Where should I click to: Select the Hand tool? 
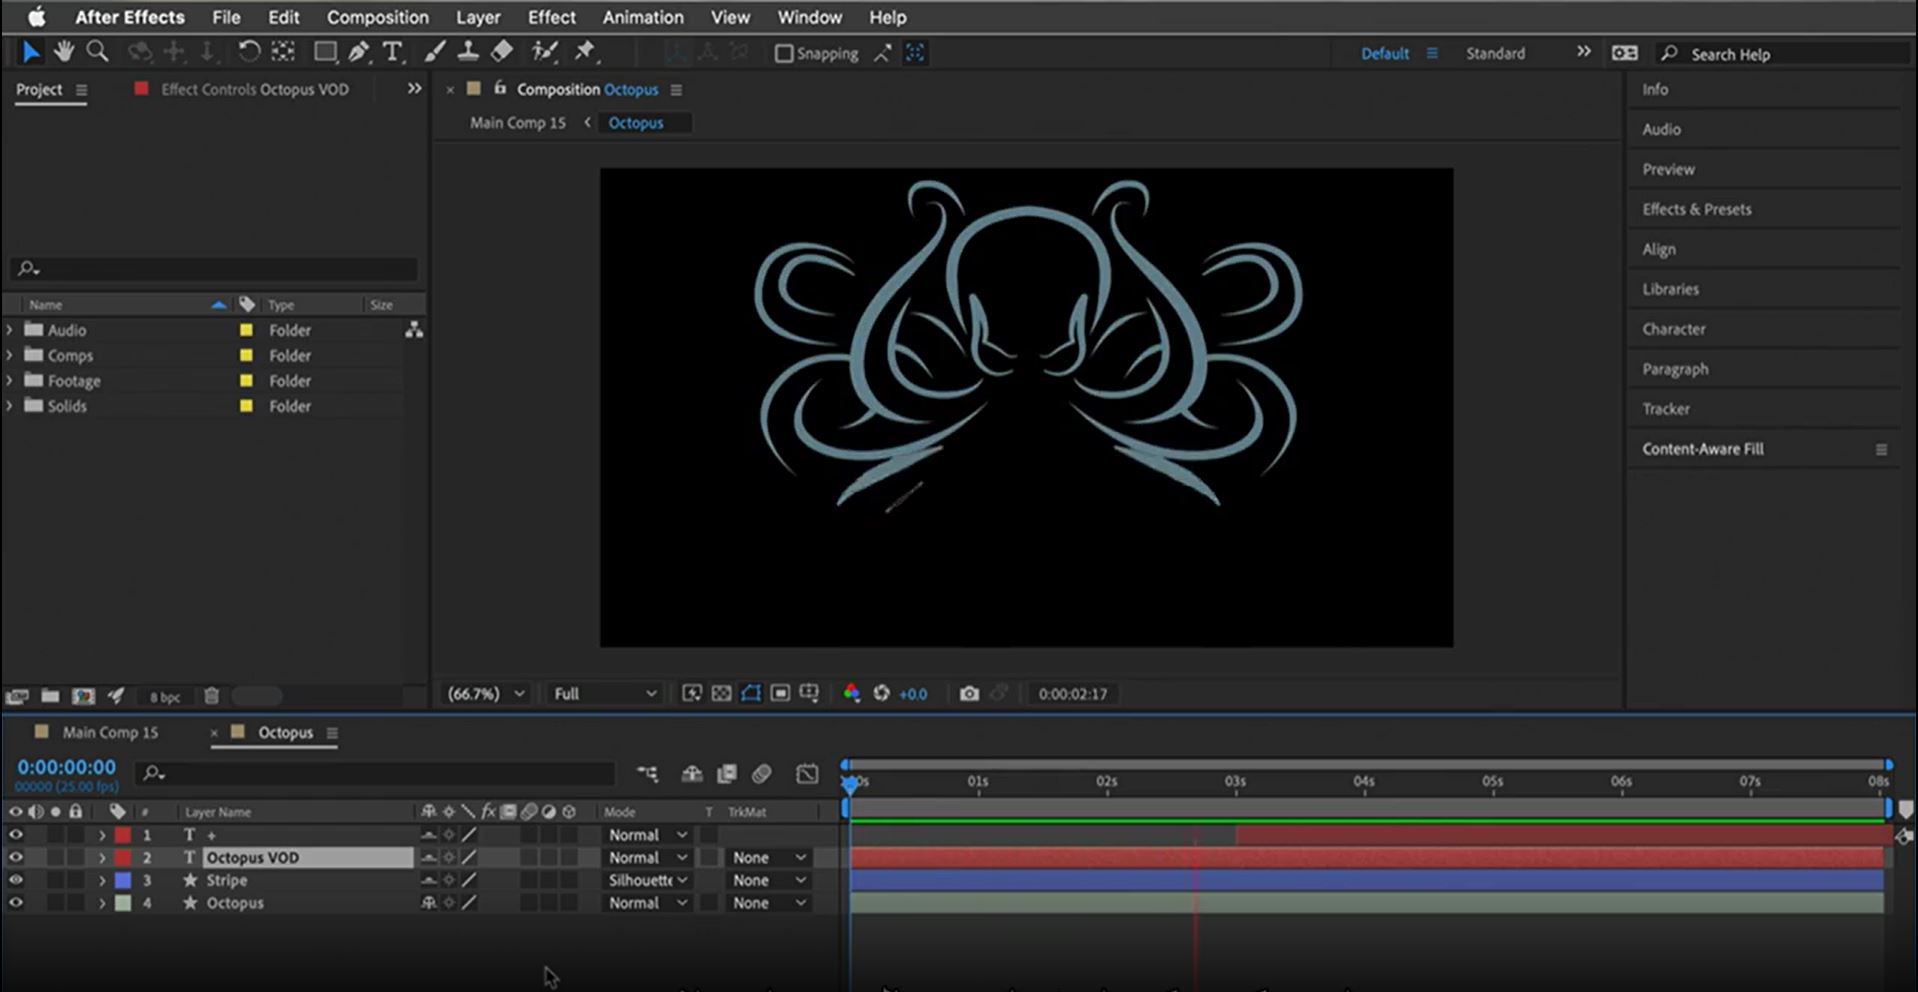(64, 52)
